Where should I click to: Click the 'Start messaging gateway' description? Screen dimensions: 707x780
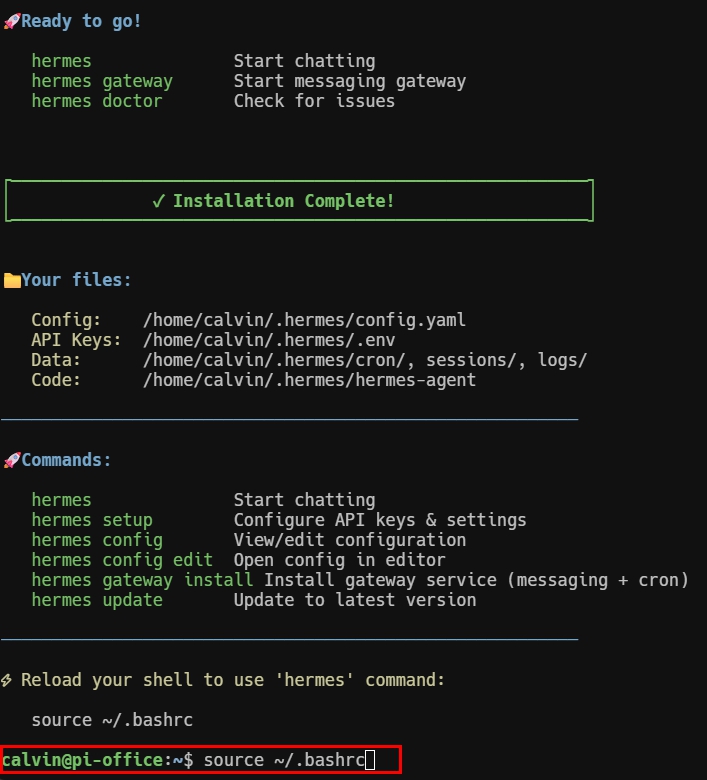350,81
